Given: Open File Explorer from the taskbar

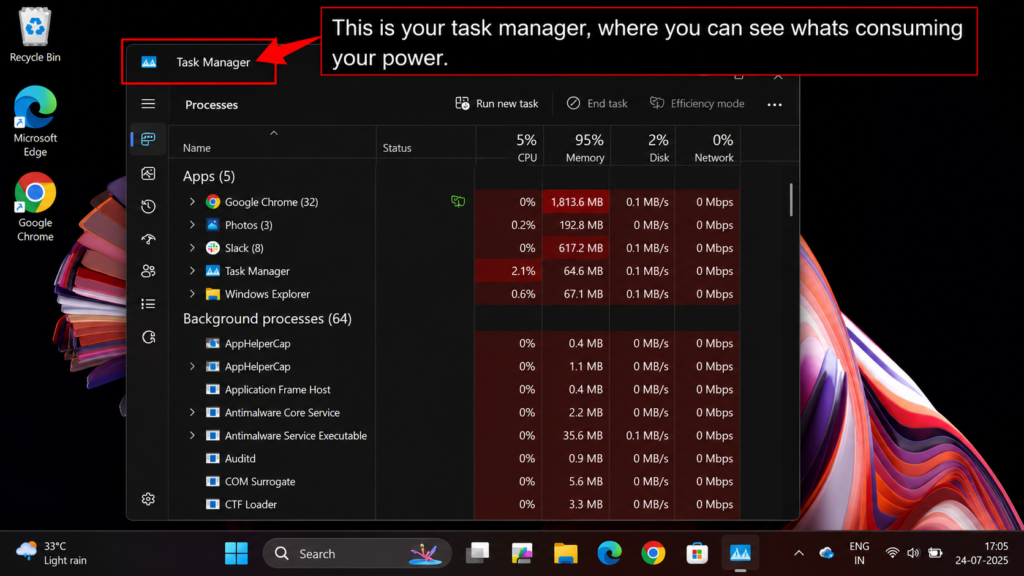Looking at the screenshot, I should click(x=566, y=553).
